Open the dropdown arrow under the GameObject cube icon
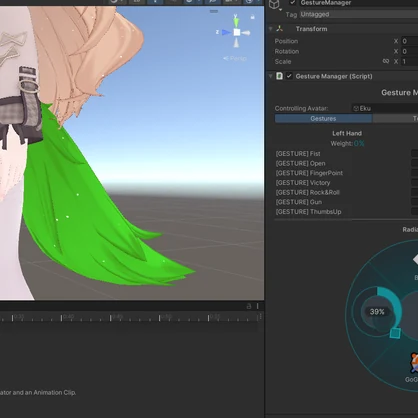The height and width of the screenshot is (418, 418). pos(280,10)
